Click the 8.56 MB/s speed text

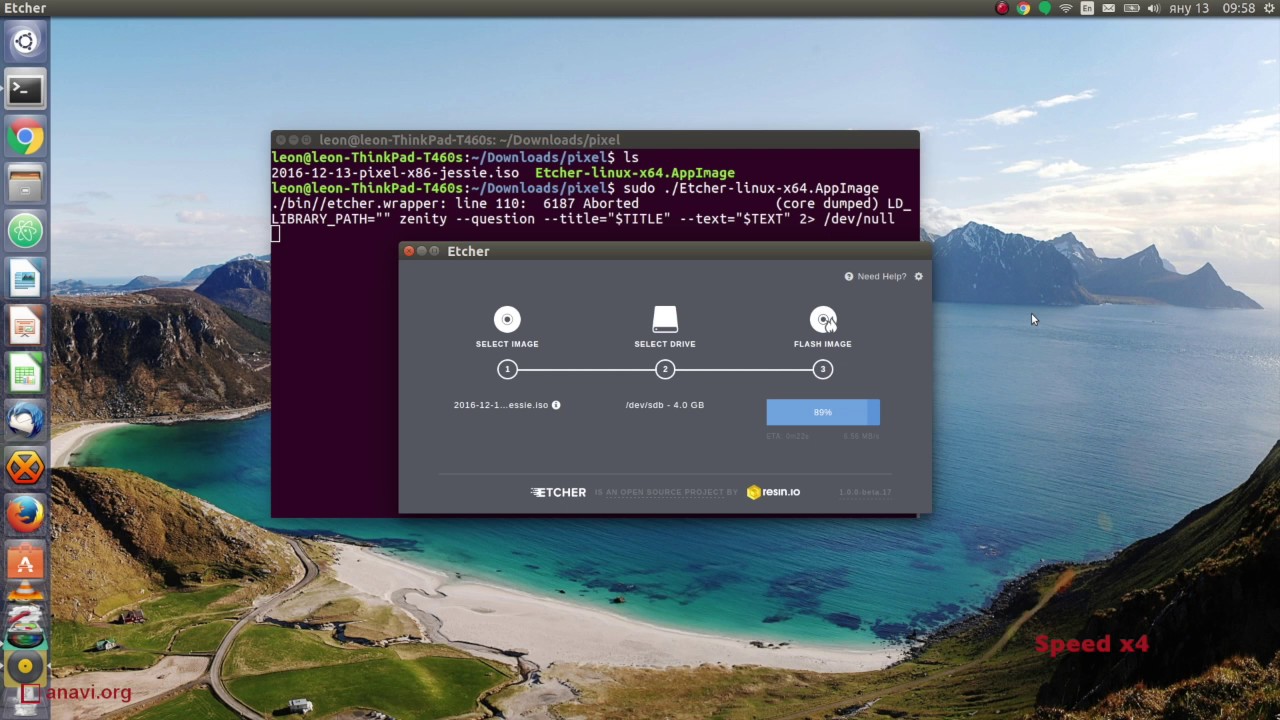[x=861, y=436]
